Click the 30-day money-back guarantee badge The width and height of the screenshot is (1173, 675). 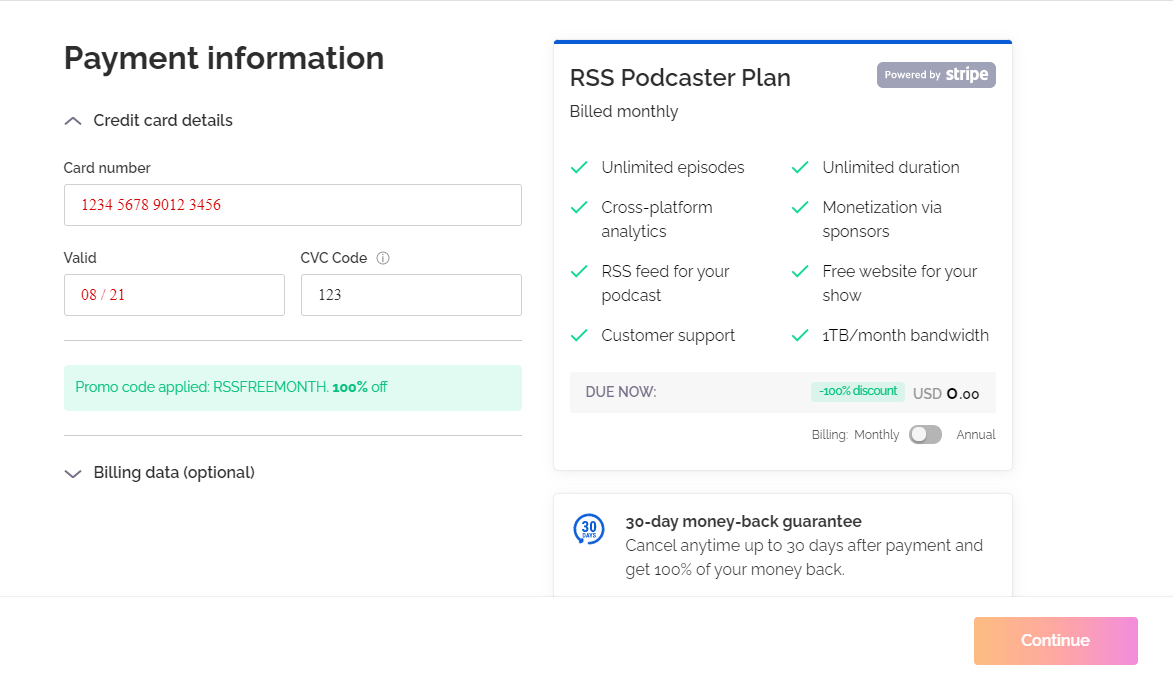[x=590, y=530]
